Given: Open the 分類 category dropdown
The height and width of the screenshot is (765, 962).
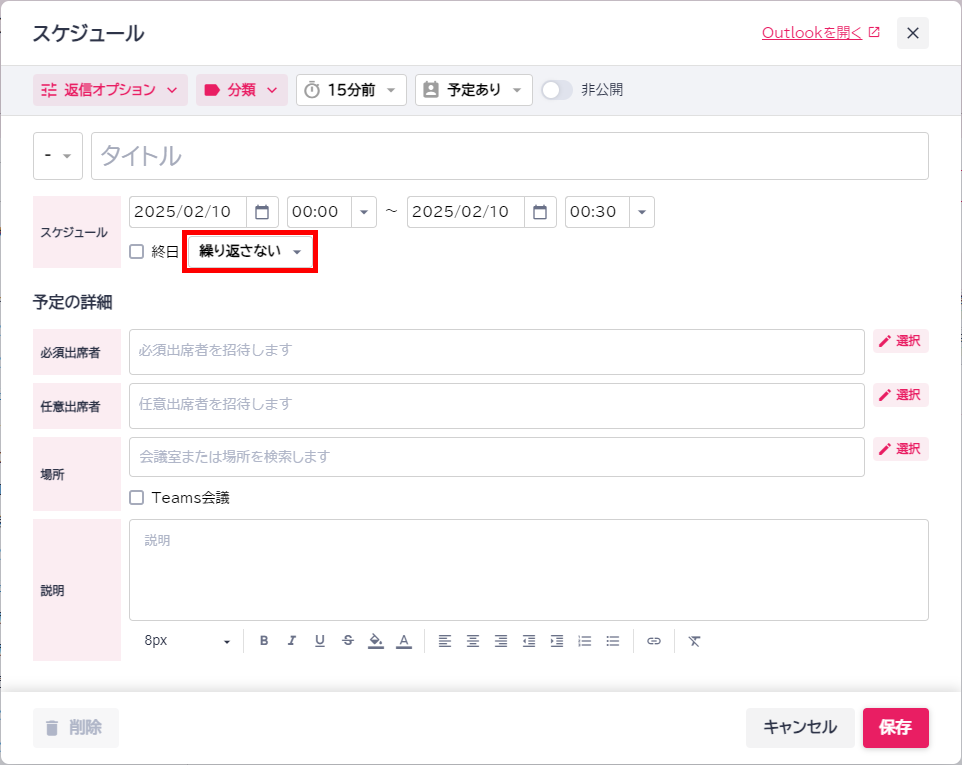Looking at the screenshot, I should point(242,90).
